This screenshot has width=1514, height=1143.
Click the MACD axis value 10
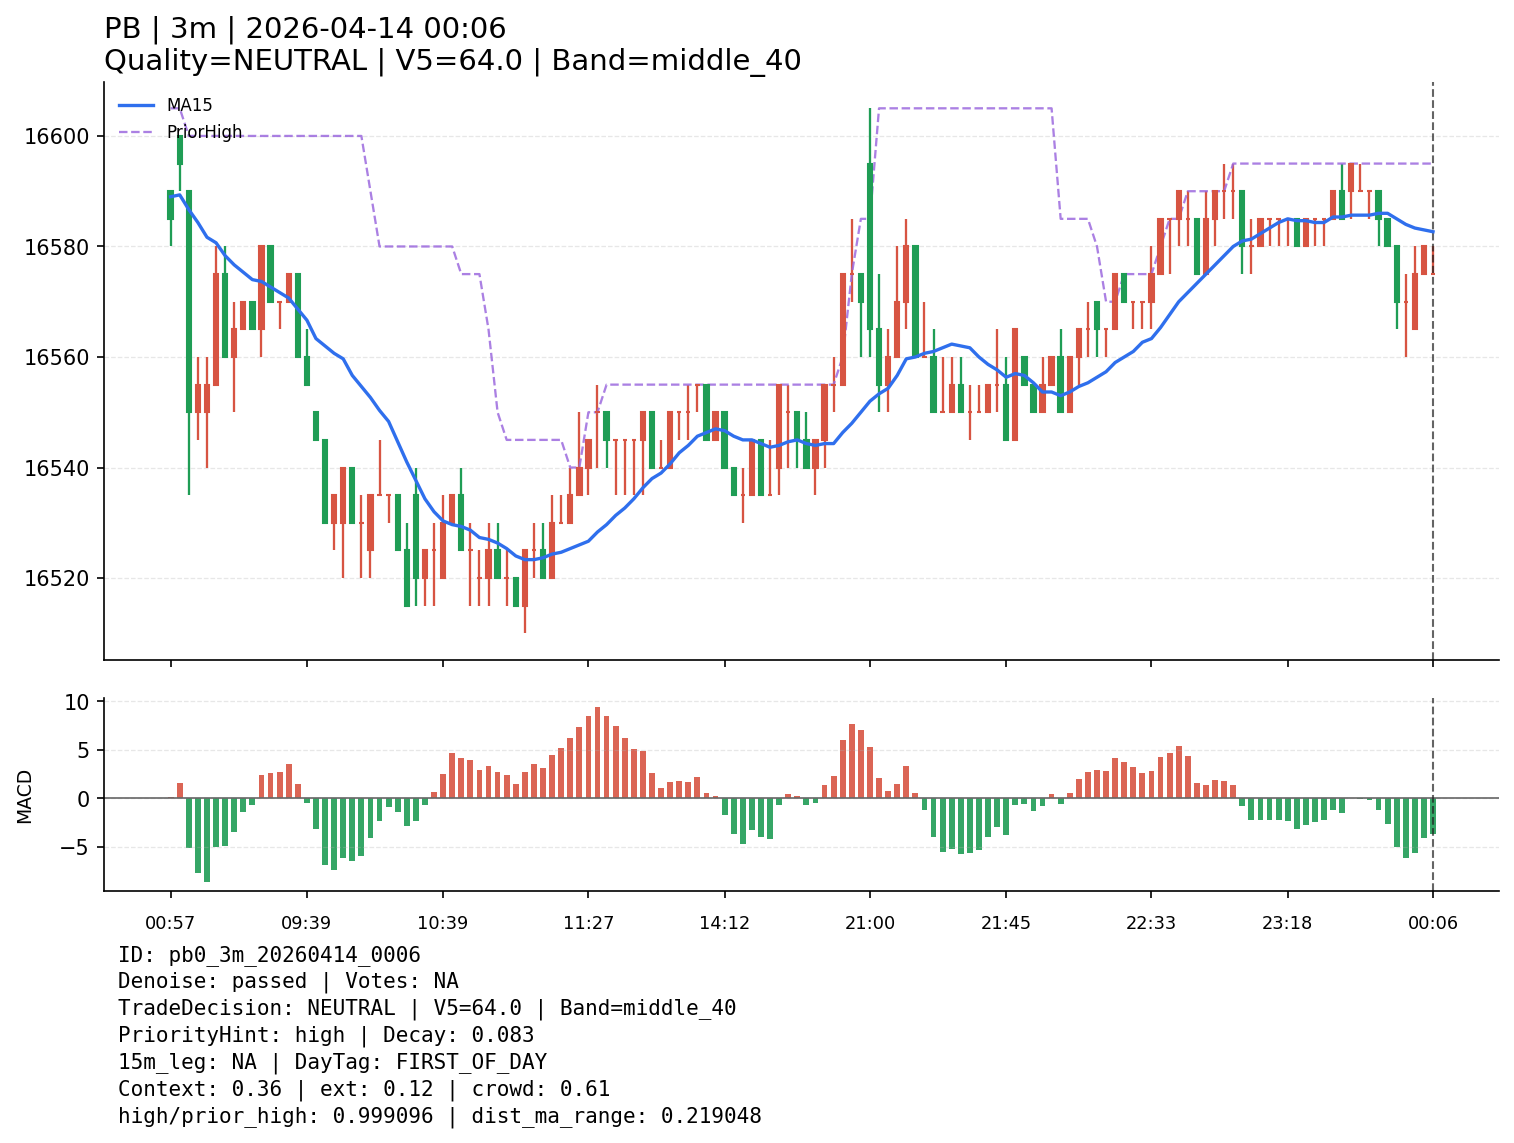tap(77, 702)
